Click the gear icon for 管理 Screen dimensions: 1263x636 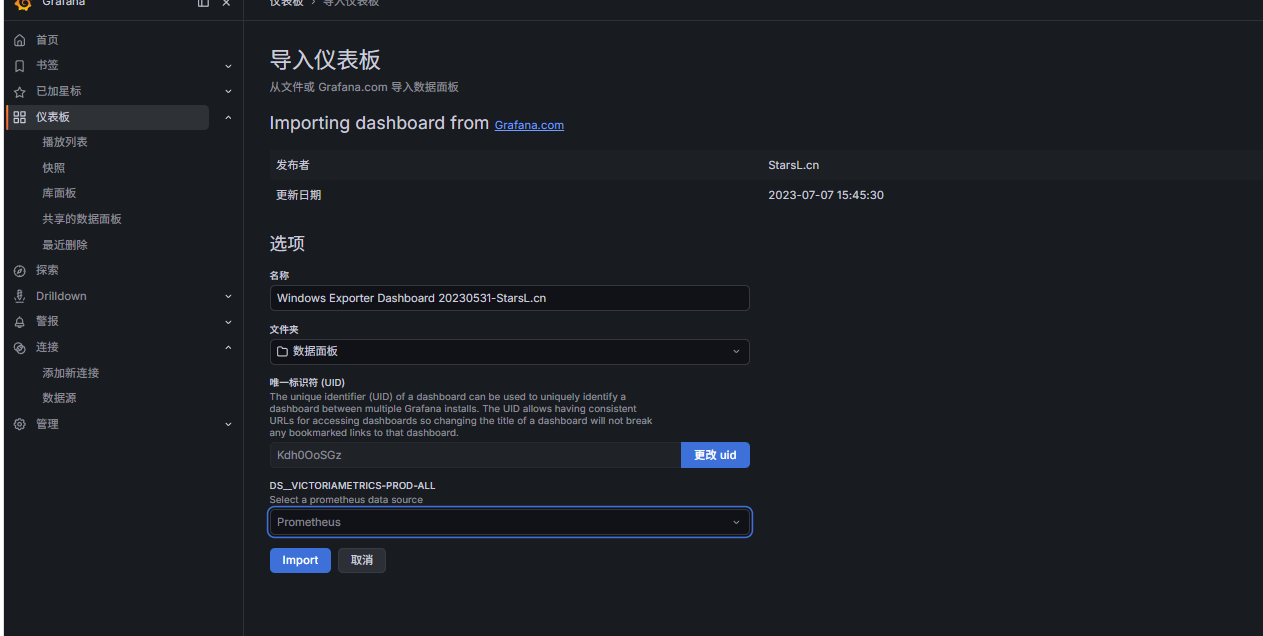20,424
